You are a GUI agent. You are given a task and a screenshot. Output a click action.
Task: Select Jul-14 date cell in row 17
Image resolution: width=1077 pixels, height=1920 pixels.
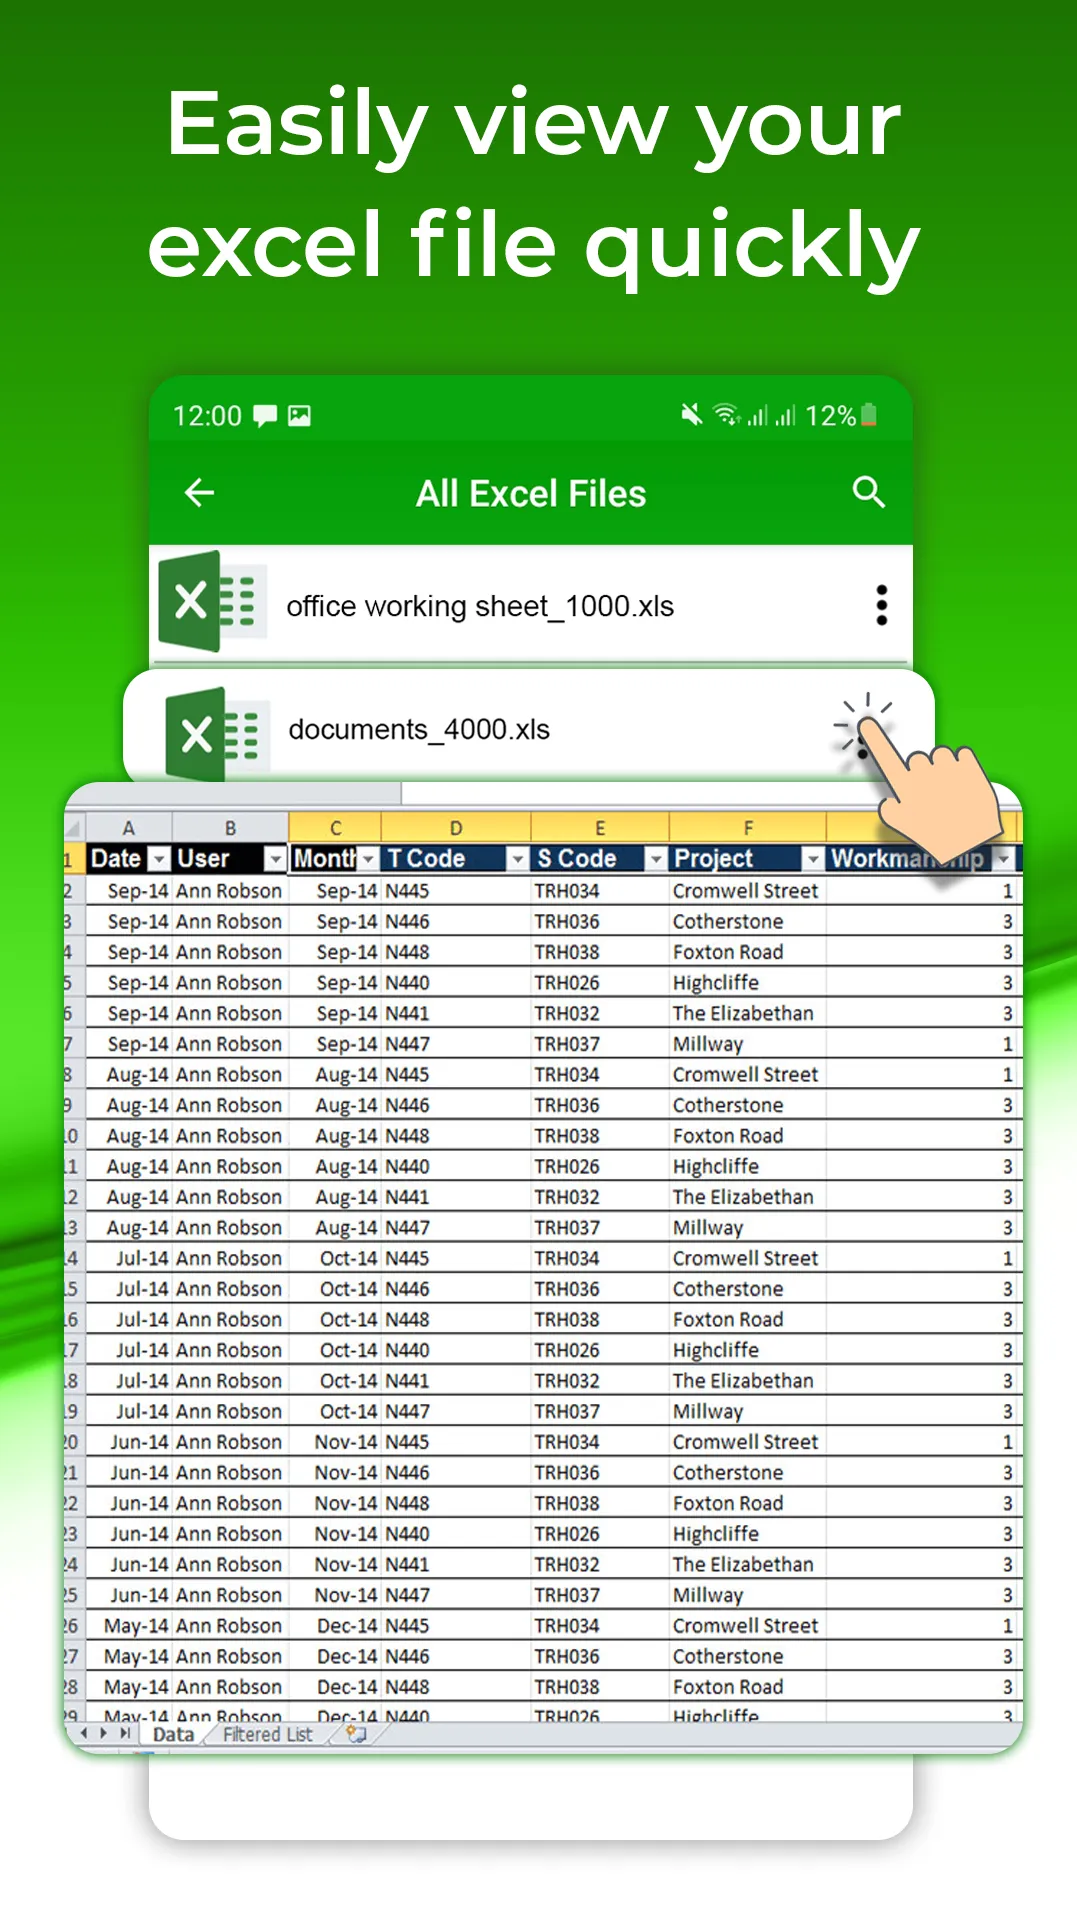[129, 1350]
